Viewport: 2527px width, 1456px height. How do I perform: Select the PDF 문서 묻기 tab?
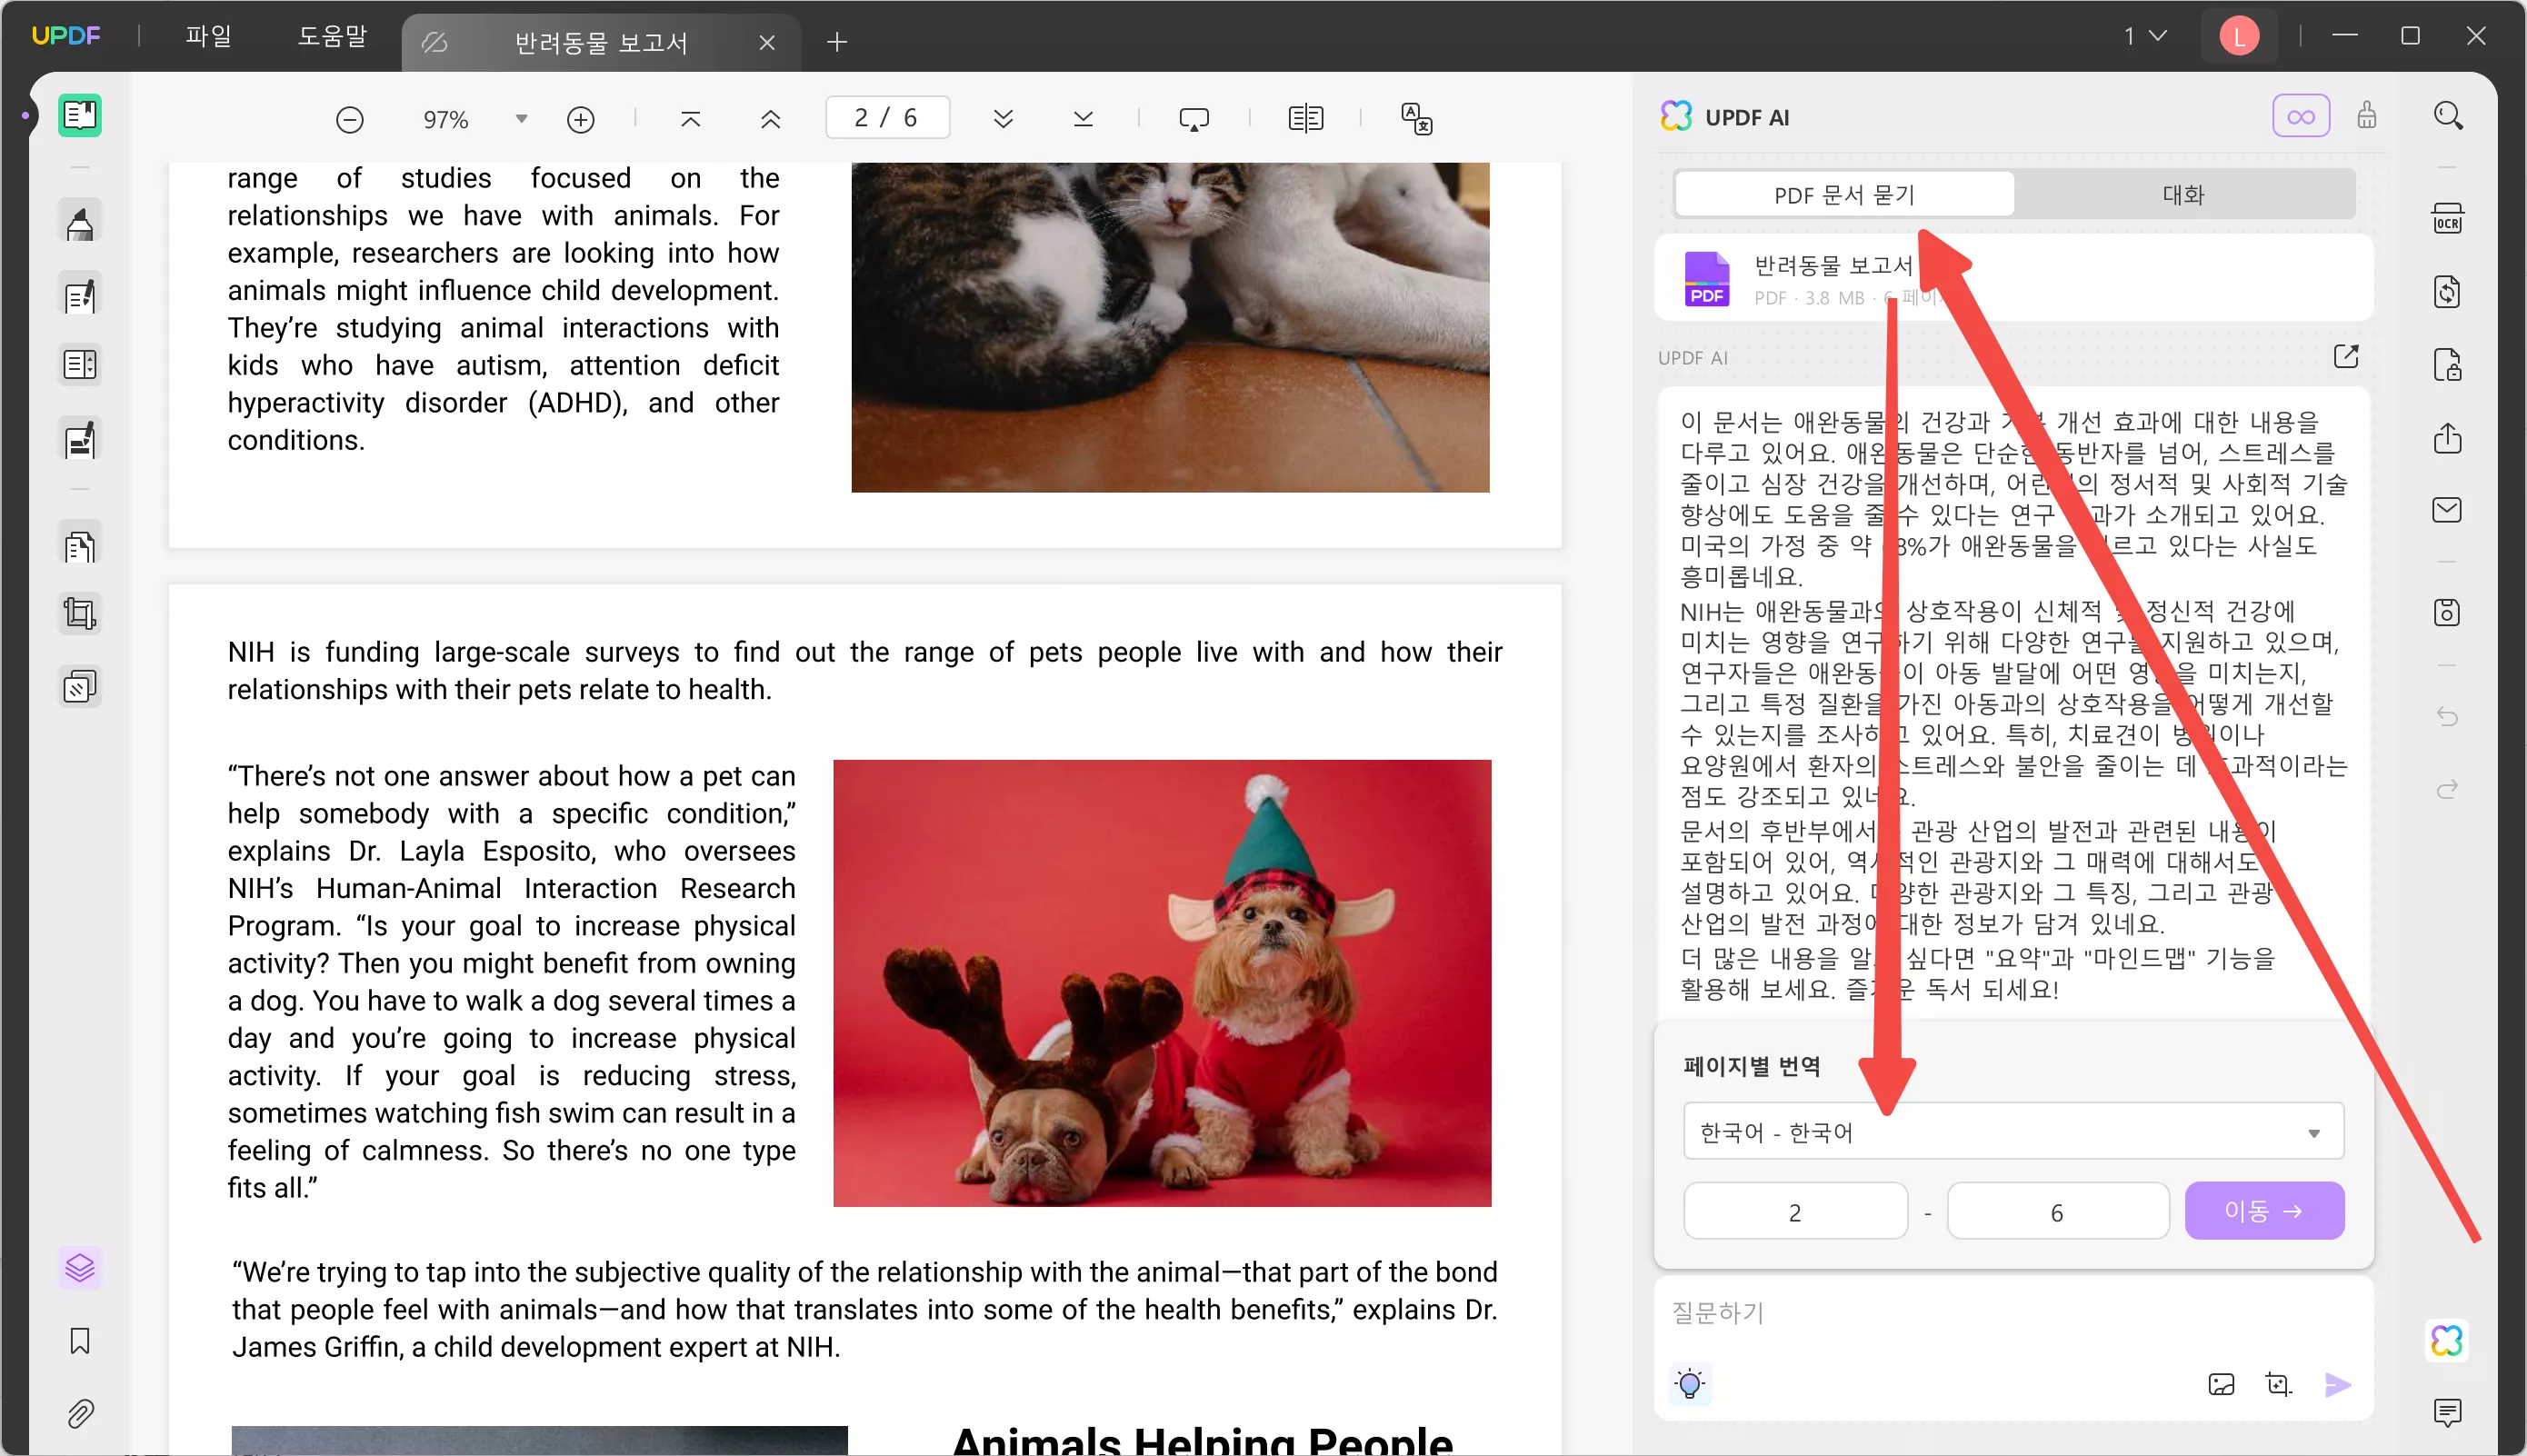coord(1844,194)
